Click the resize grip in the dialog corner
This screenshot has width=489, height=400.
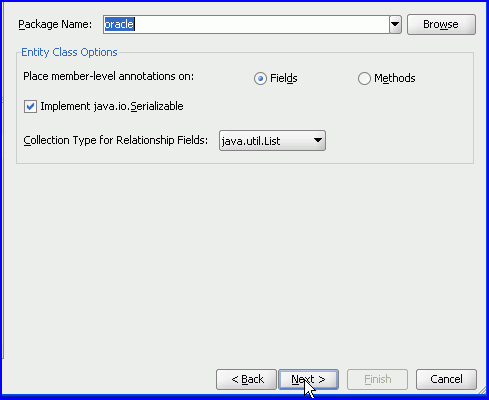(482, 390)
